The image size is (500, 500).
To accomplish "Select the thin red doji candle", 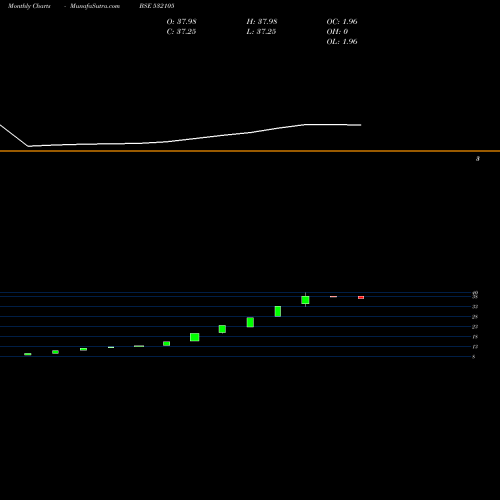I will [x=333, y=296].
